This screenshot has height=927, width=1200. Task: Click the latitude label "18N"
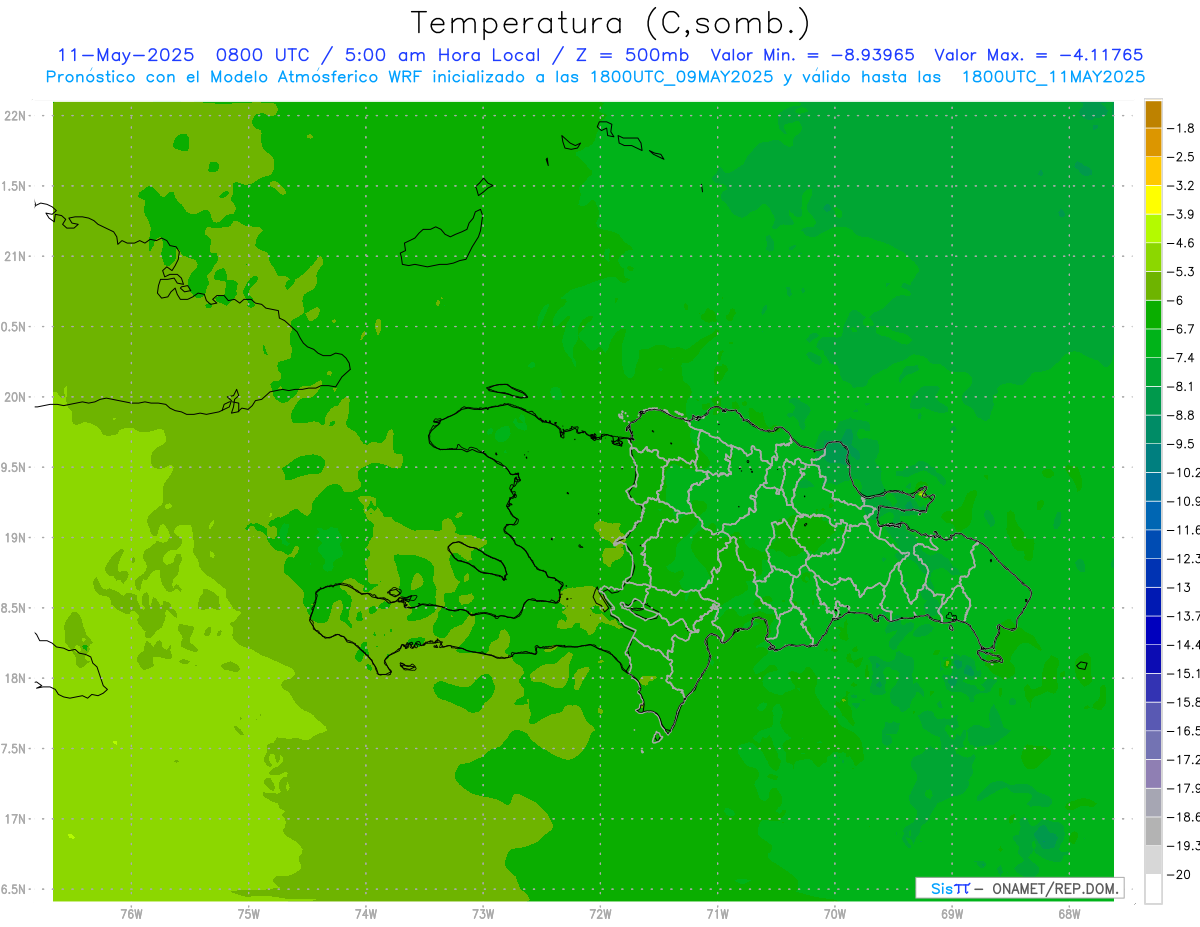tap(17, 678)
